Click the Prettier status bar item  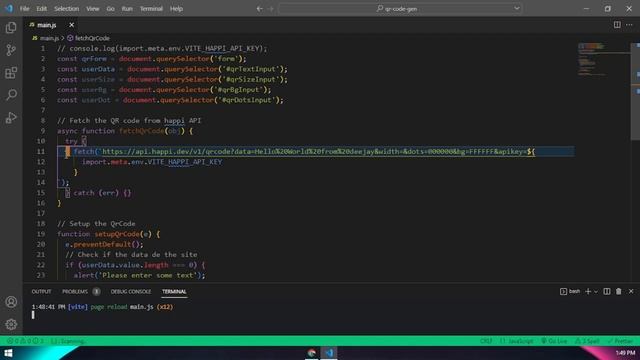620,341
